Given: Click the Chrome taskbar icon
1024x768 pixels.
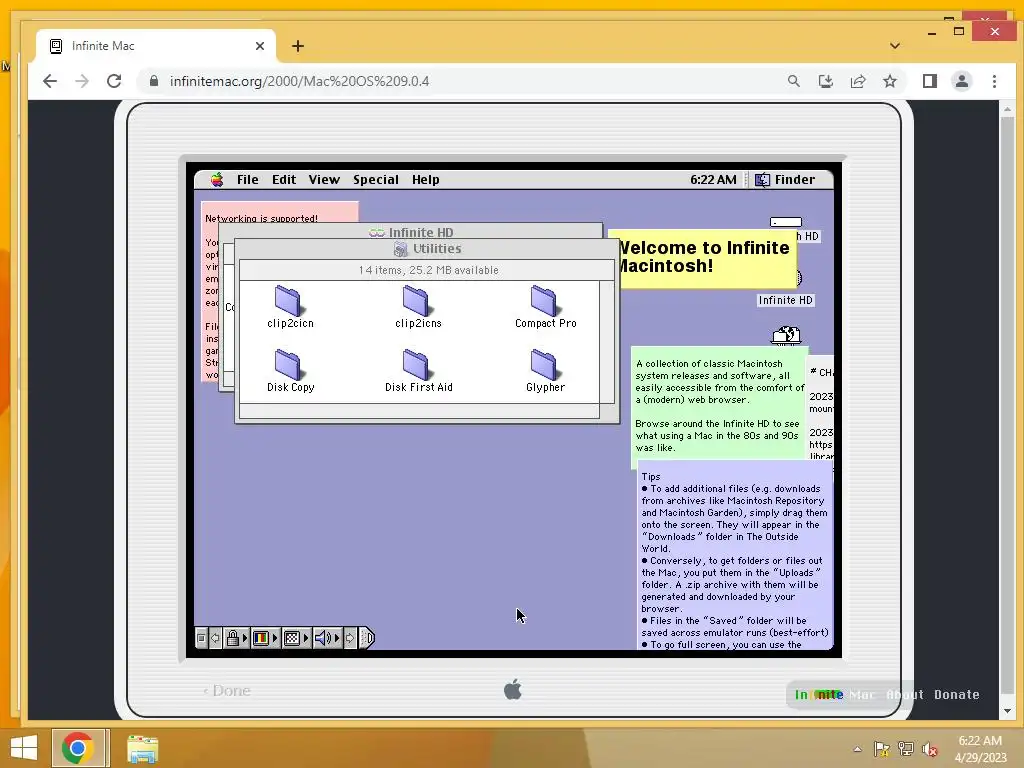Looking at the screenshot, I should [78, 748].
